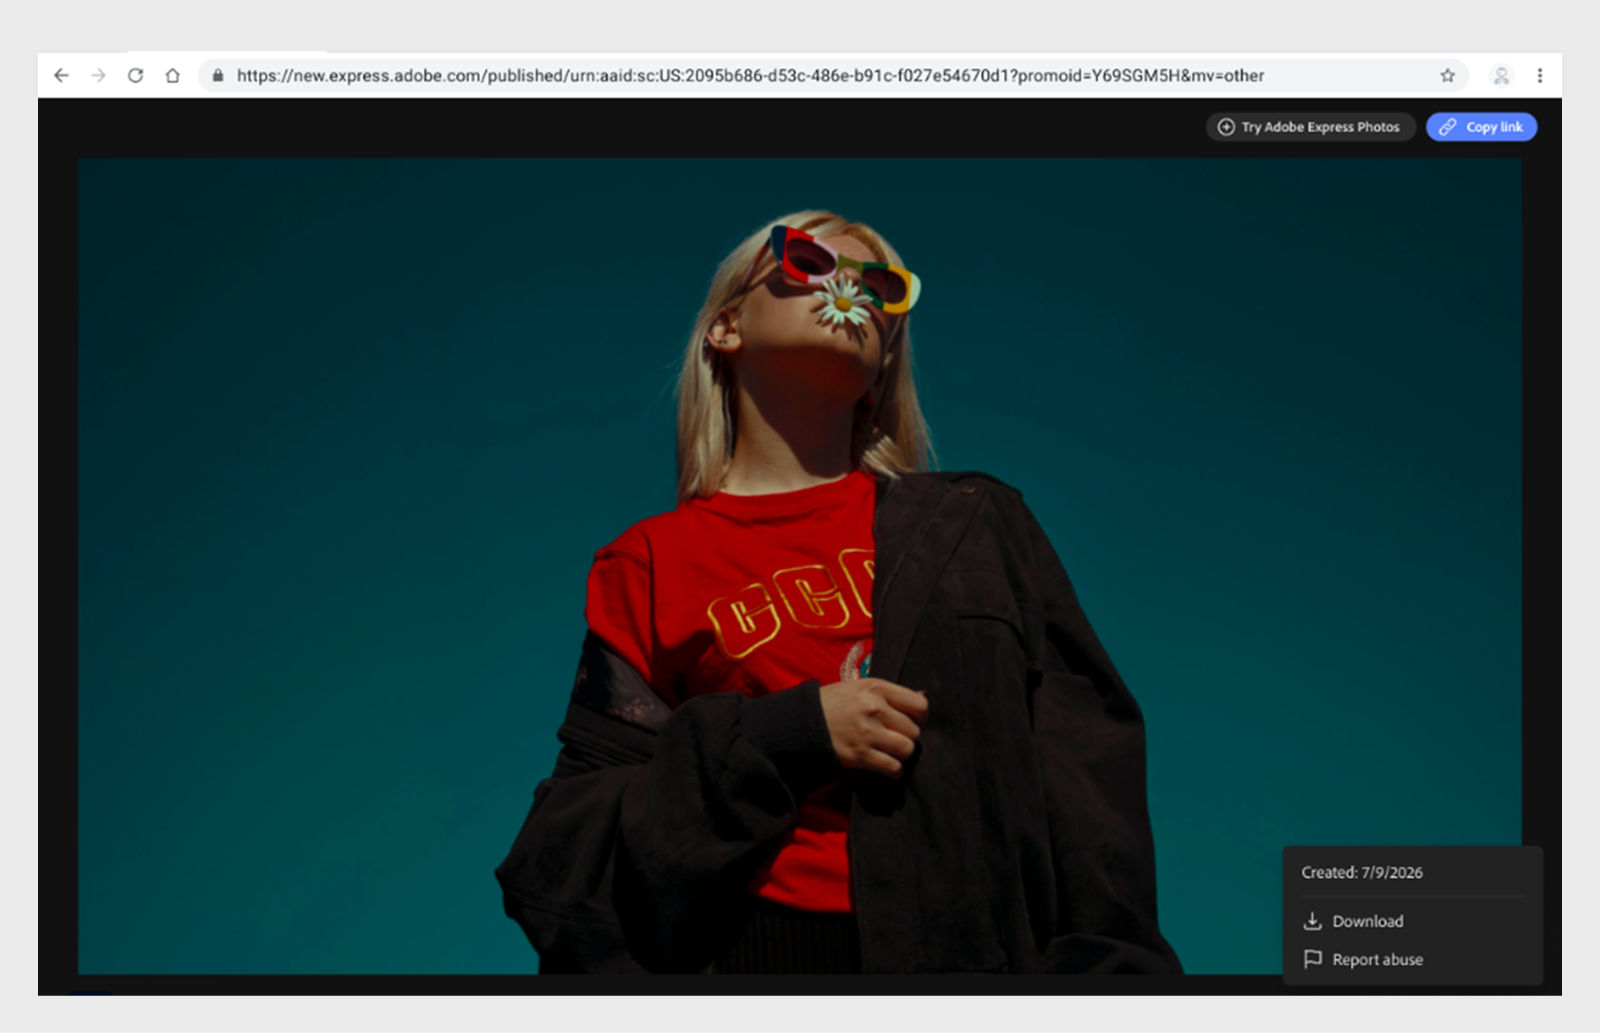Click the blue Copy link button
Viewport: 1600px width, 1033px height.
[x=1481, y=127]
